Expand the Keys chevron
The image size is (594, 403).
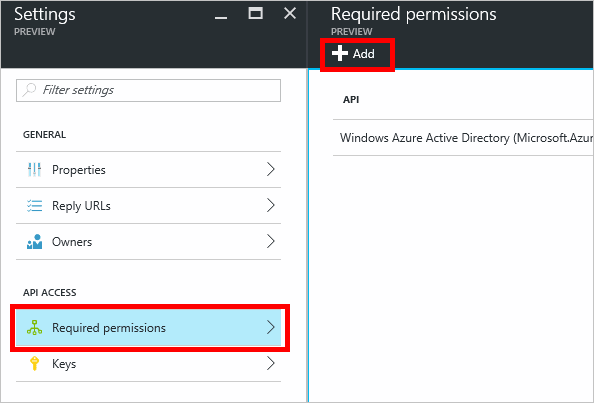point(270,363)
